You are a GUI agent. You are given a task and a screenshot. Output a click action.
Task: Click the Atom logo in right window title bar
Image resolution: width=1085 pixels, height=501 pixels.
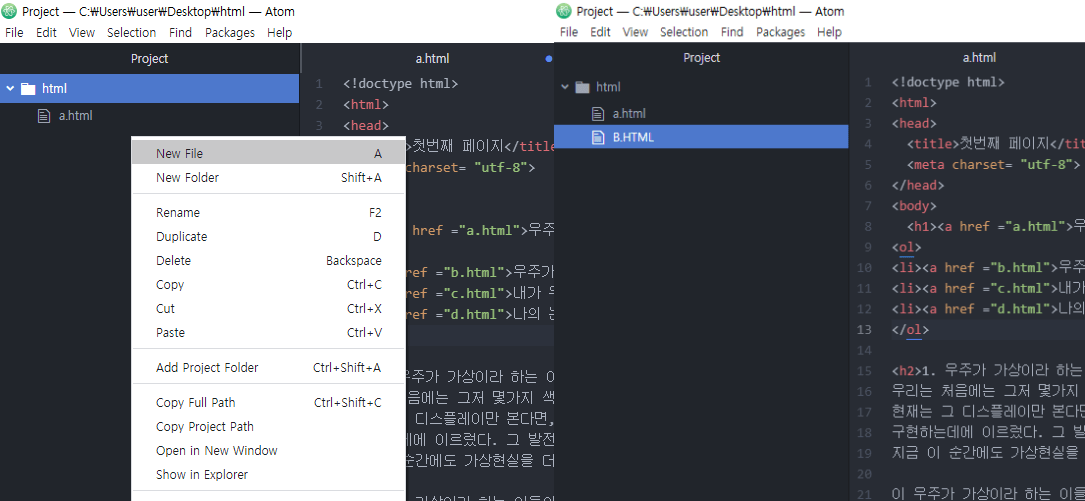coord(565,11)
